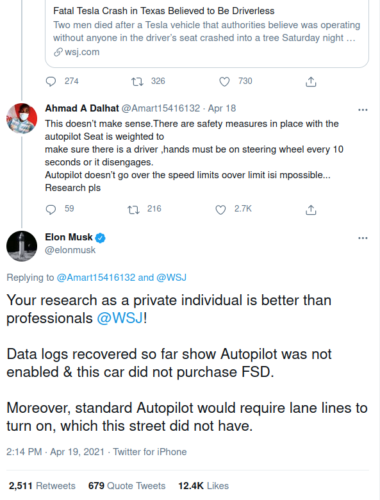Click reply icon on WSJ tweet with 274 replies
Viewport: 380px width, 500px height.
coord(51,81)
